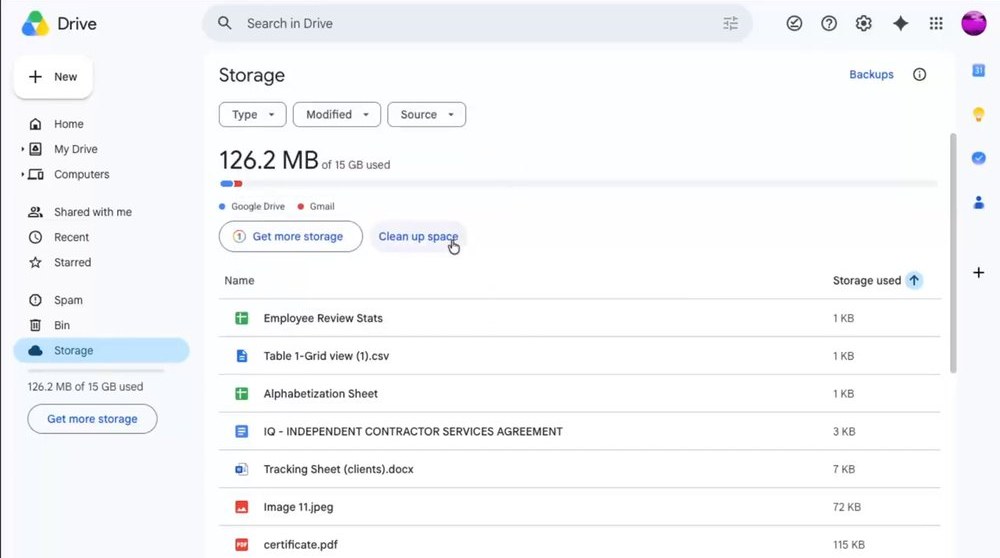Open the Google apps grid
The height and width of the screenshot is (558, 1000).
[936, 24]
